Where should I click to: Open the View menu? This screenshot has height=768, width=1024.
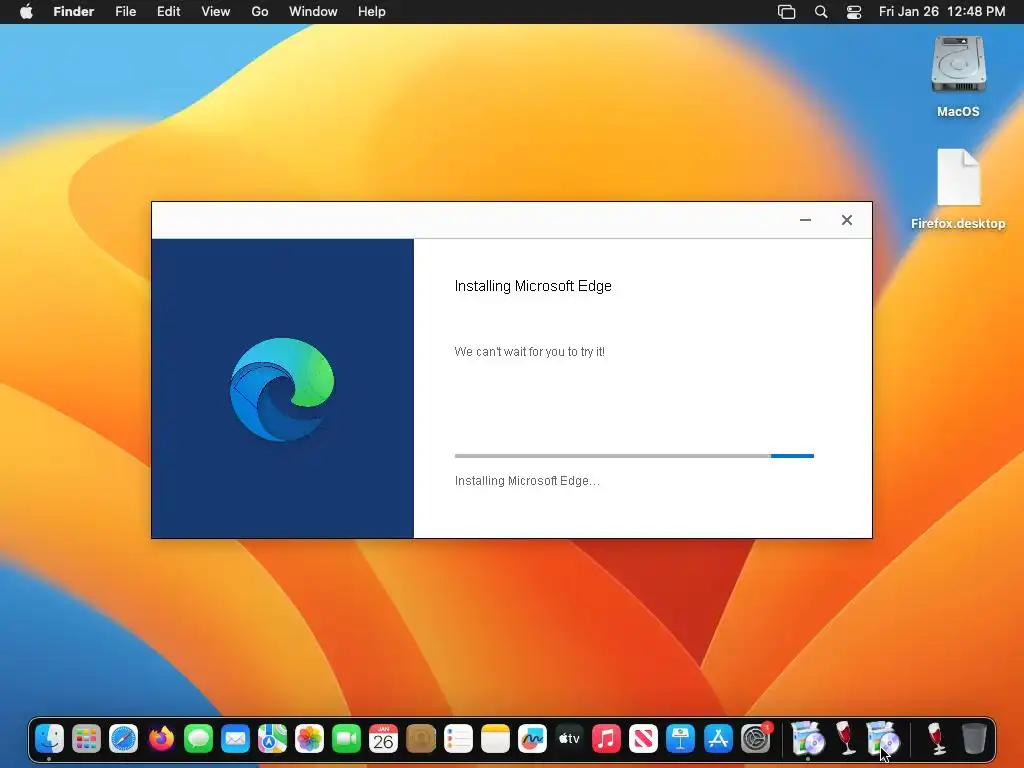pos(216,12)
